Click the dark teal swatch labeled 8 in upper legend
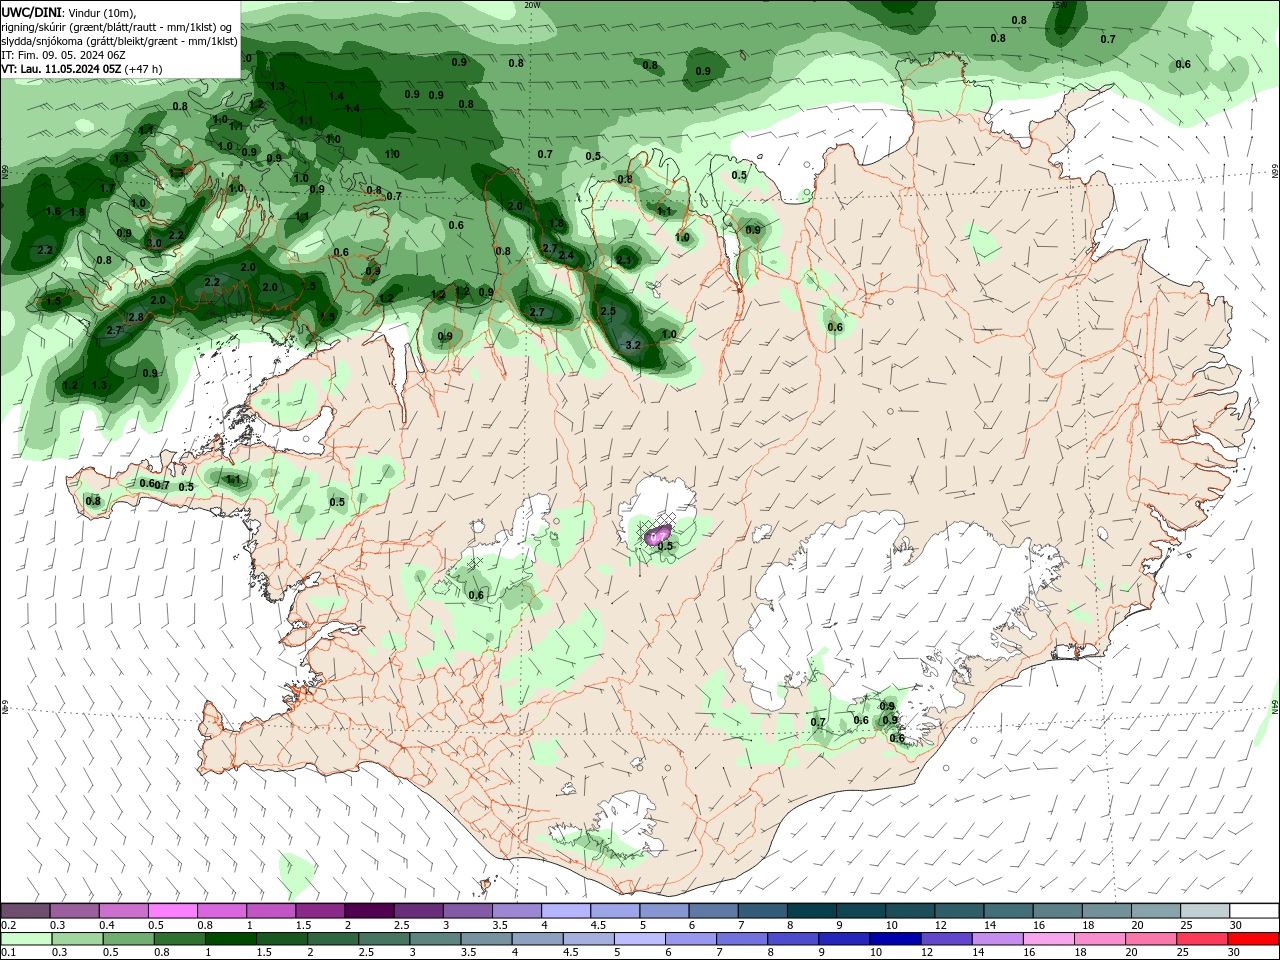The image size is (1280, 960). click(x=811, y=911)
